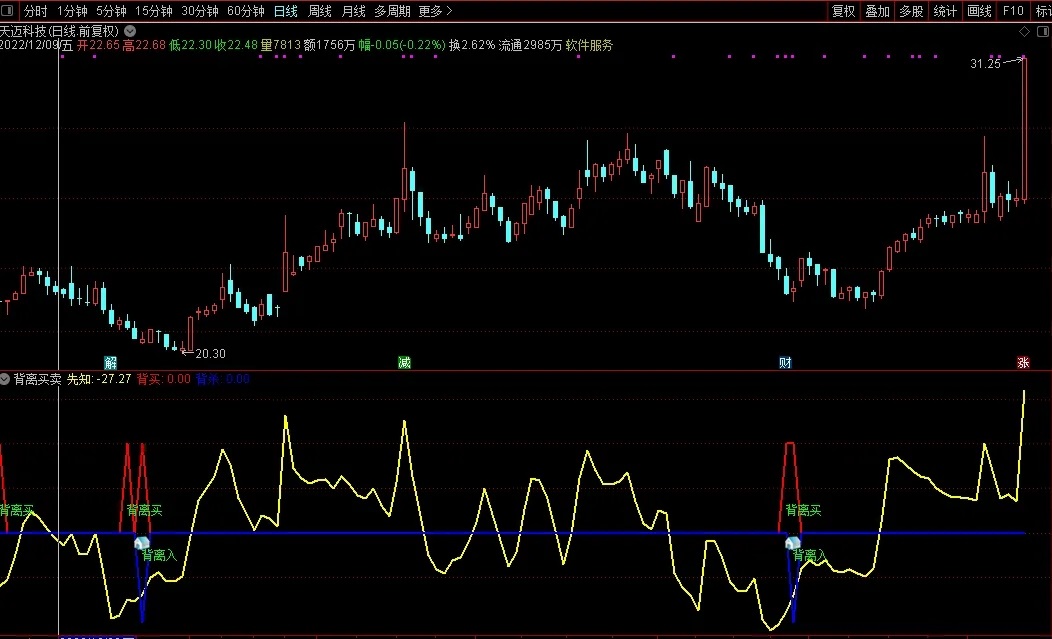
Task: Select the 画线 drawing tool button
Action: (980, 11)
